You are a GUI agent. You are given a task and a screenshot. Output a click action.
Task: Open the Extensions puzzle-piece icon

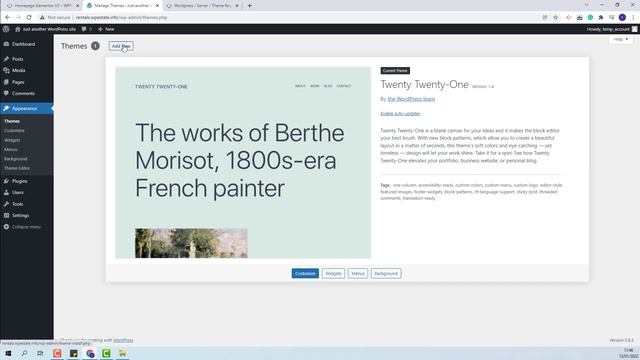[x=601, y=18]
